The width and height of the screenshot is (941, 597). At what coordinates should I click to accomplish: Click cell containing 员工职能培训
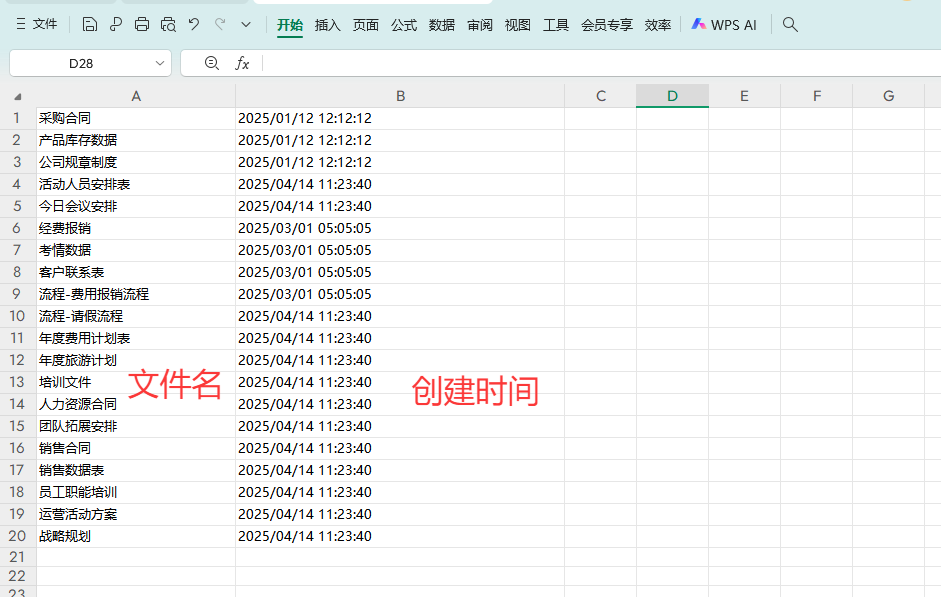[x=136, y=492]
